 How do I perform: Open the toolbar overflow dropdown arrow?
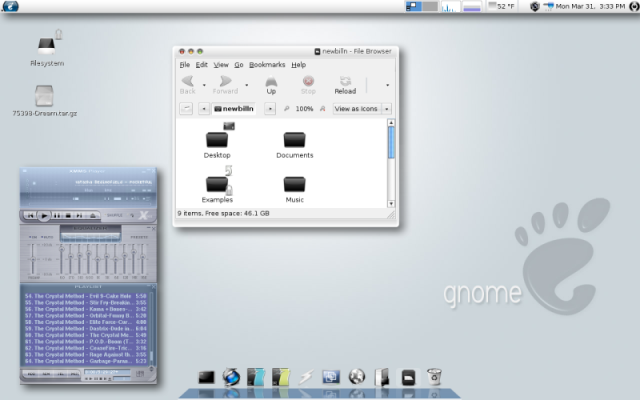(x=387, y=85)
